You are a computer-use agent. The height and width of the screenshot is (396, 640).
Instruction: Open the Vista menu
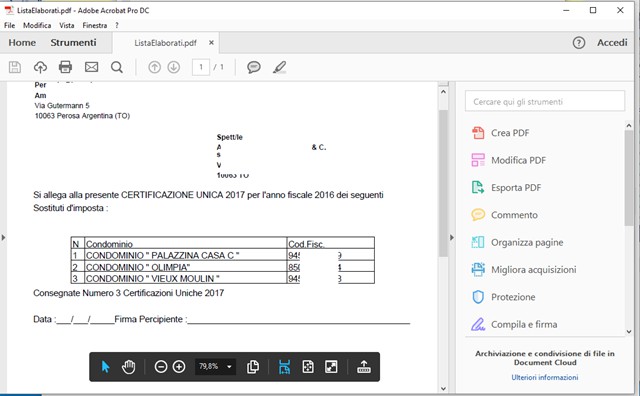coord(67,25)
